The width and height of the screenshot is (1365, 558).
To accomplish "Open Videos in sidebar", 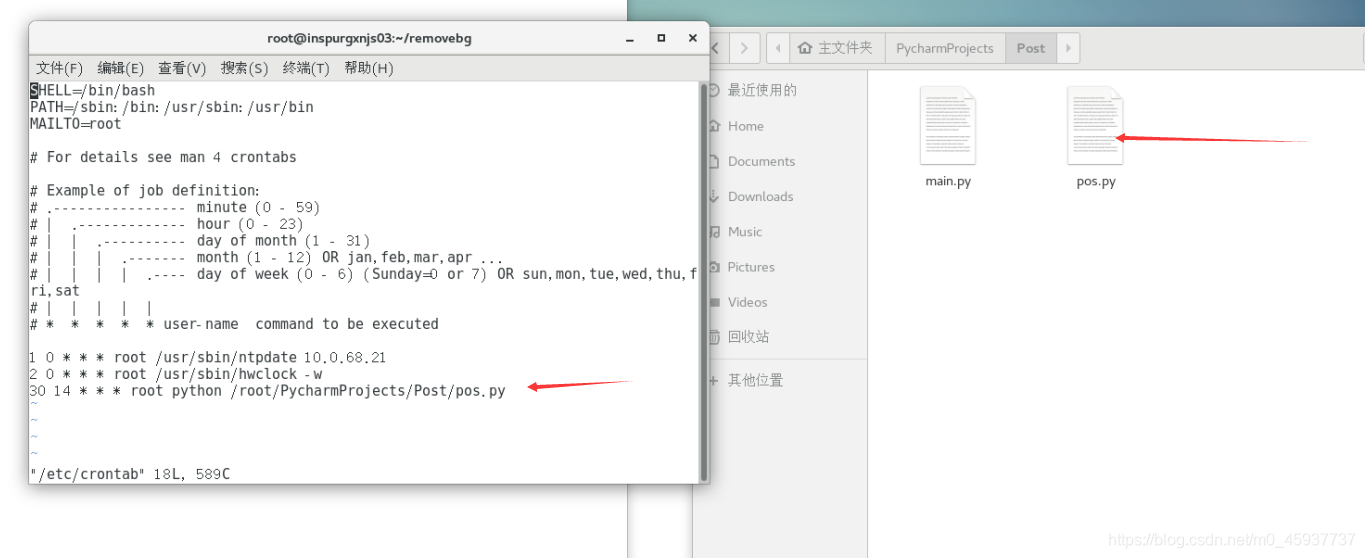I will (x=747, y=302).
